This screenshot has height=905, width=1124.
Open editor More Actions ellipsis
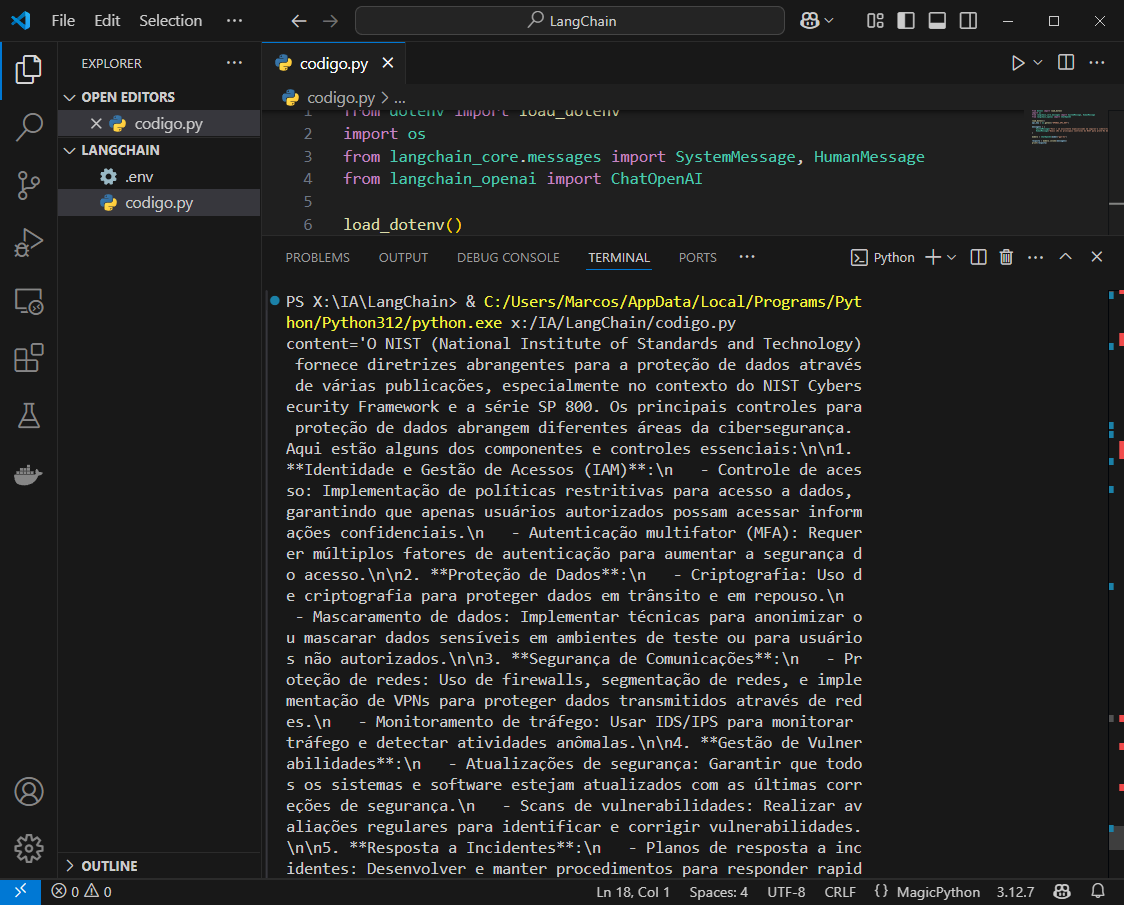pos(1097,63)
